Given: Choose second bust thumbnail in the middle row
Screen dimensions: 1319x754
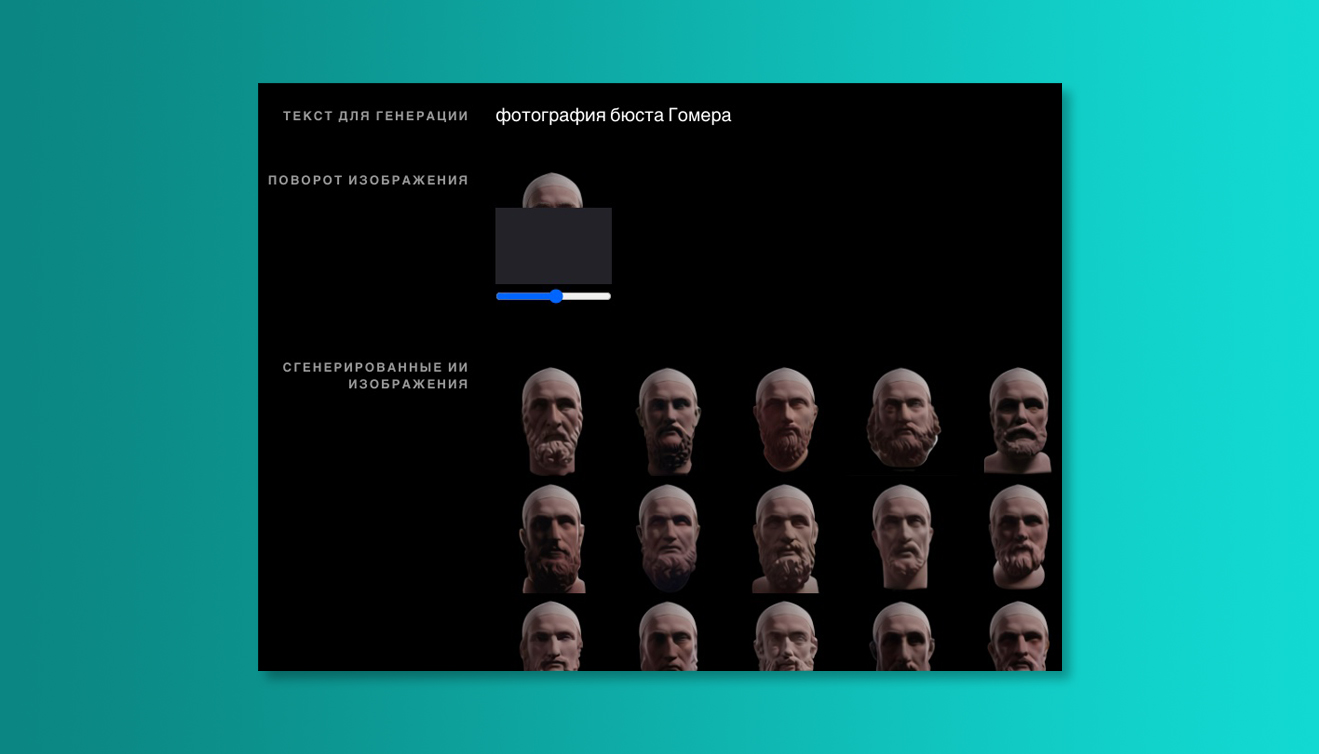Looking at the screenshot, I should (x=668, y=538).
